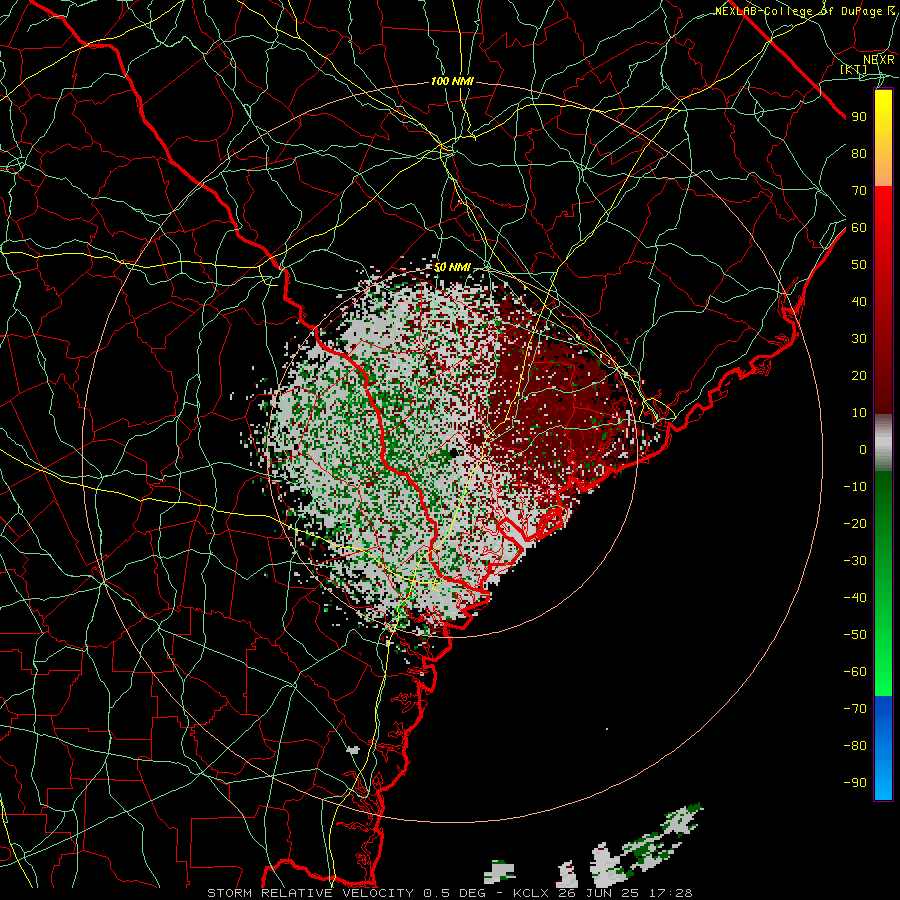Click the -40 value on velocity scale

pyautogui.click(x=855, y=598)
